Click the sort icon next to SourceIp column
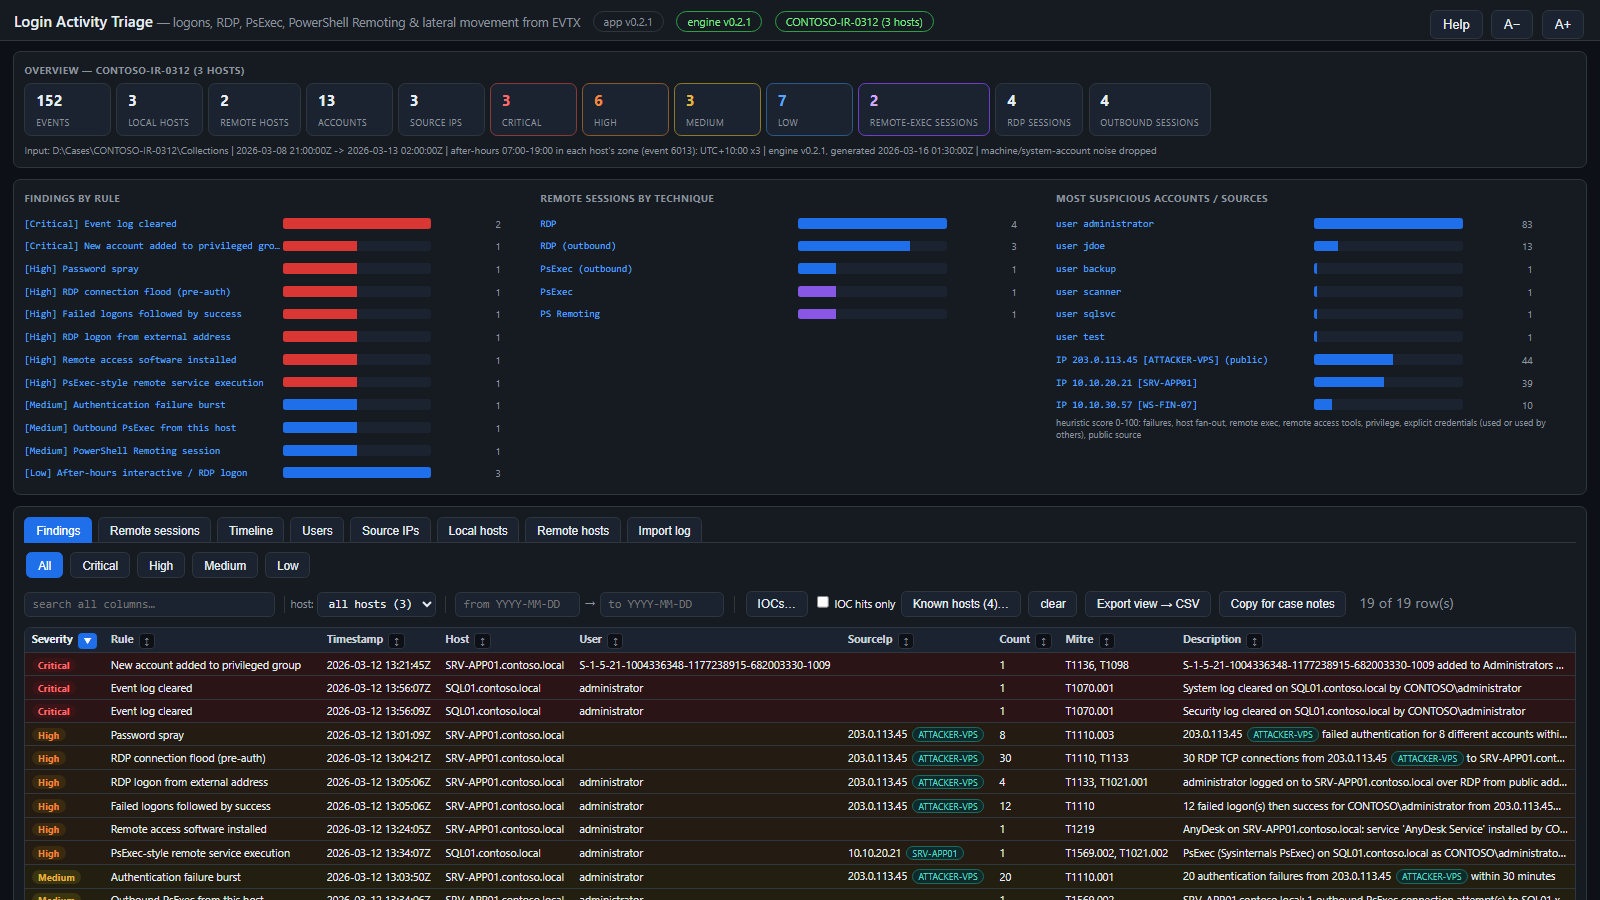Image resolution: width=1600 pixels, height=900 pixels. tap(906, 641)
